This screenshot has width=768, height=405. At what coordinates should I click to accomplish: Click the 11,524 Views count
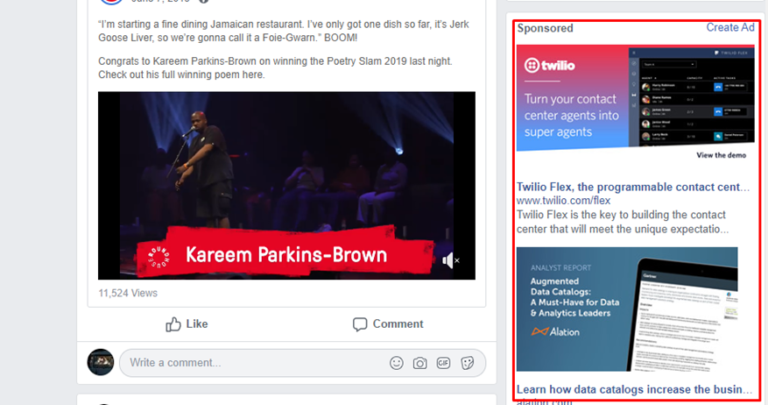pyautogui.click(x=127, y=293)
